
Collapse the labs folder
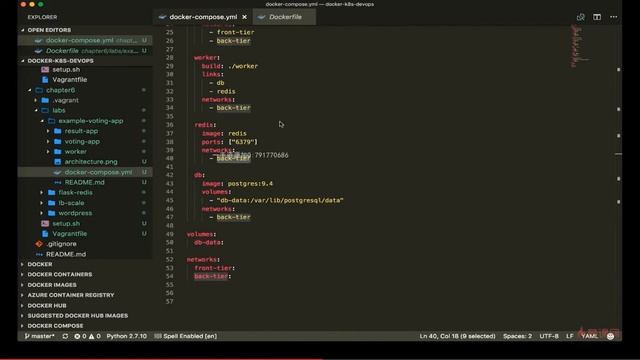59,111
